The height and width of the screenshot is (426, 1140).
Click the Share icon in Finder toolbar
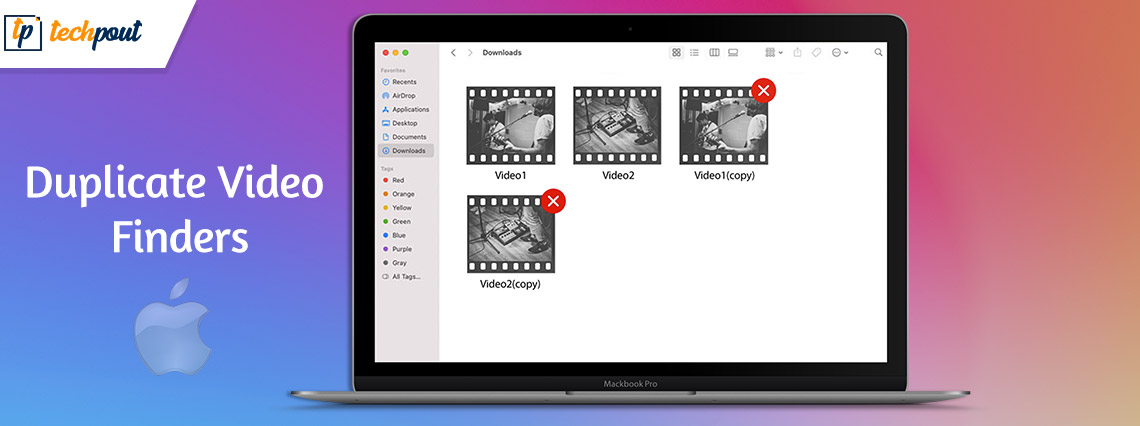(x=797, y=52)
